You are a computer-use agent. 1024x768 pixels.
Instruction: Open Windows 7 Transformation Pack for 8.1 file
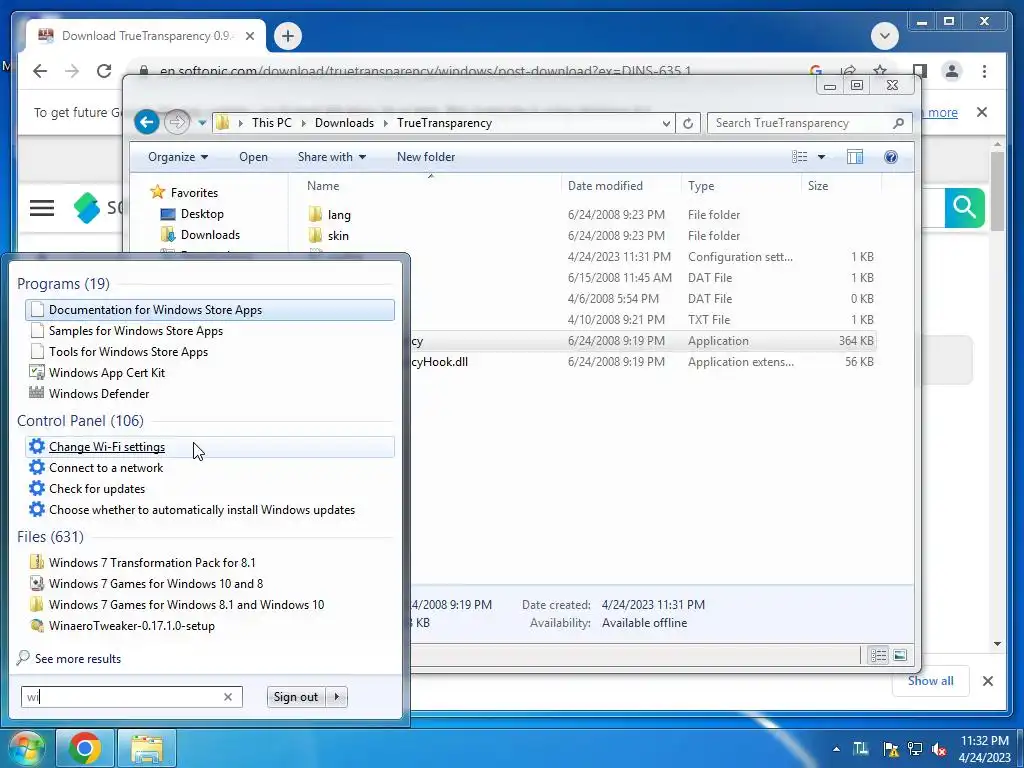(x=210, y=562)
